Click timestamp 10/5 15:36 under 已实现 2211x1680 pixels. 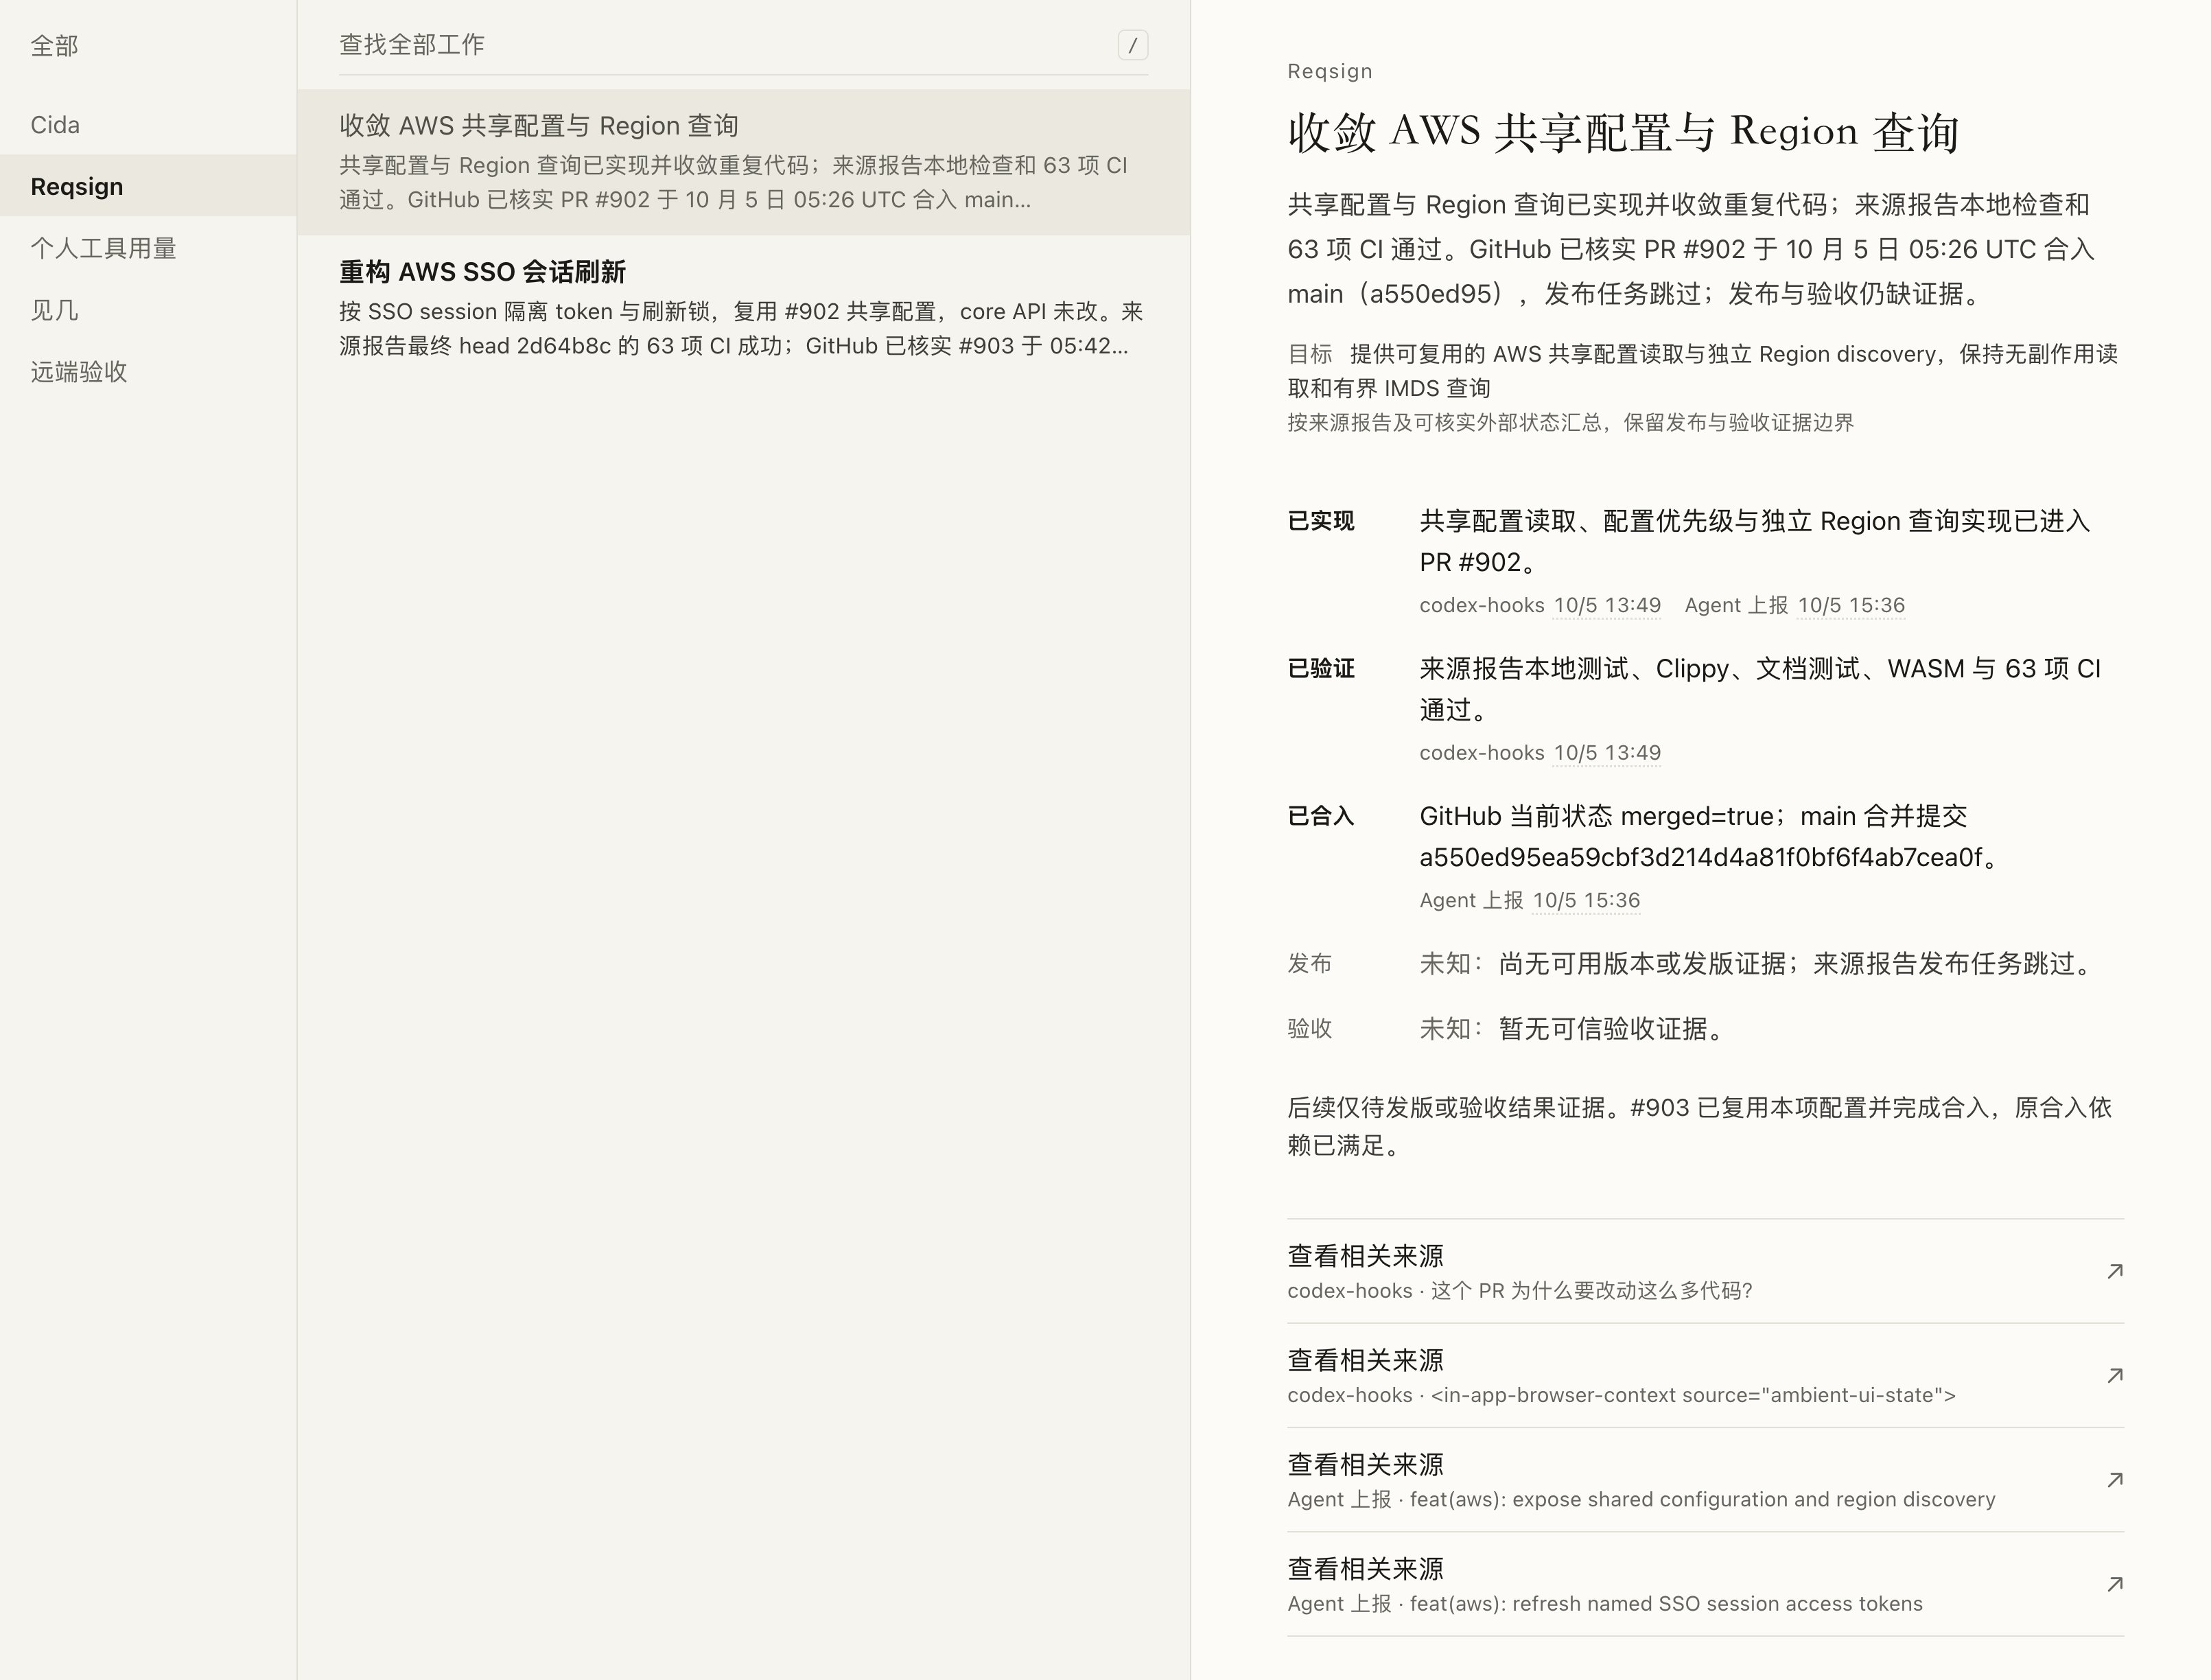(x=1851, y=605)
